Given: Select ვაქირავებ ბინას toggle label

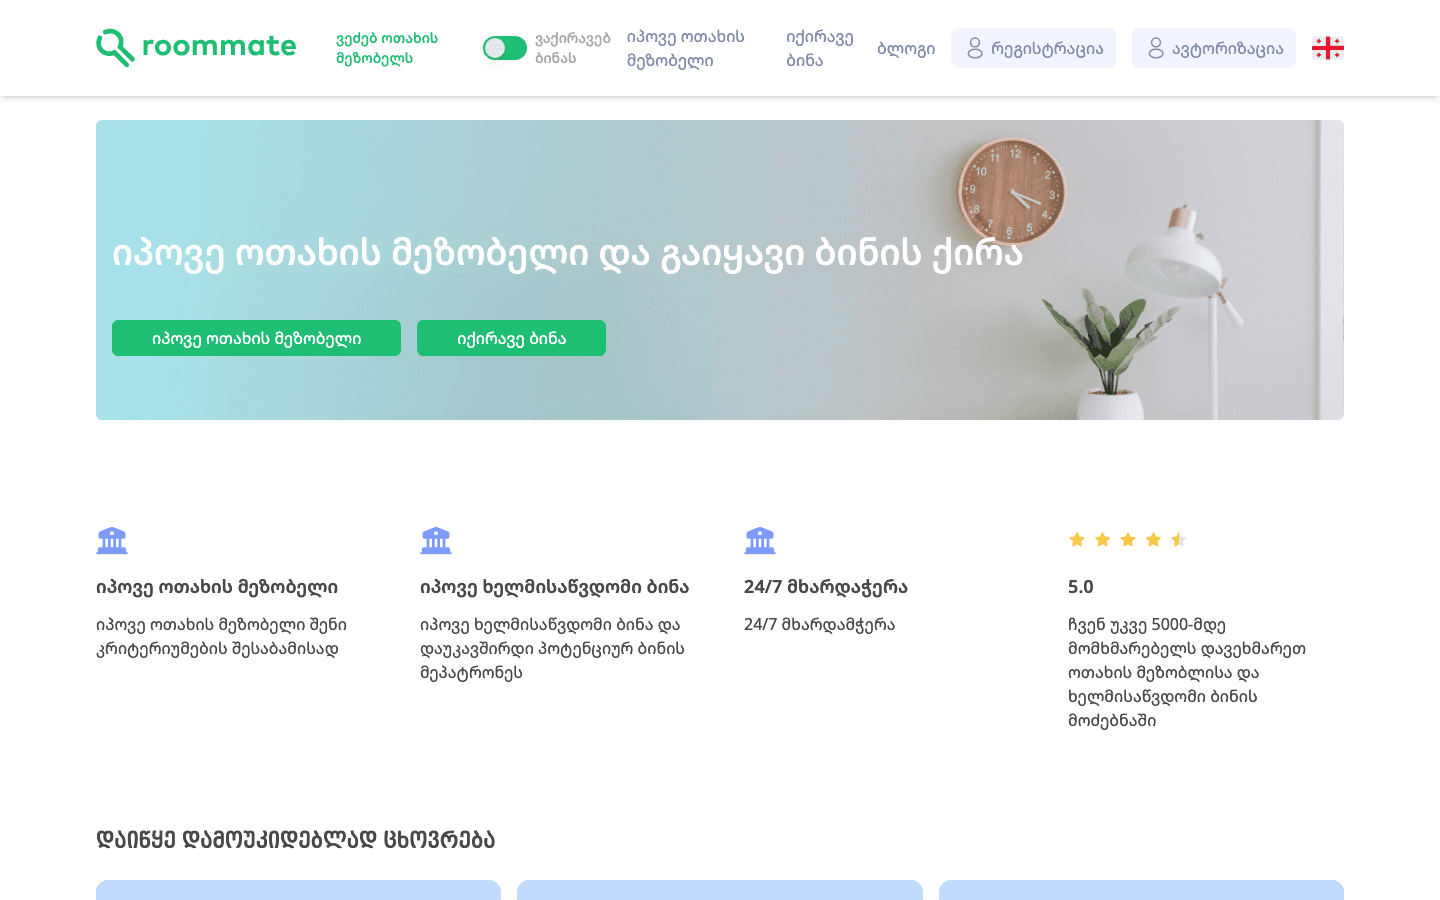Looking at the screenshot, I should 572,48.
